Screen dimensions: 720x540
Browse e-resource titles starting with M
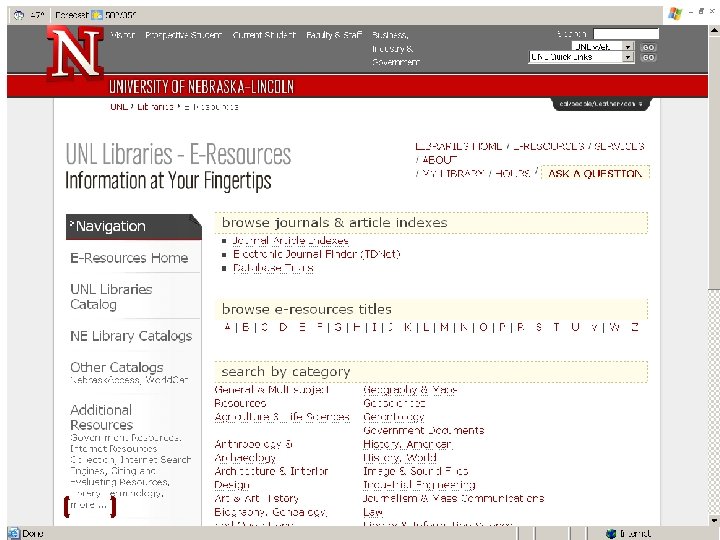(x=444, y=327)
